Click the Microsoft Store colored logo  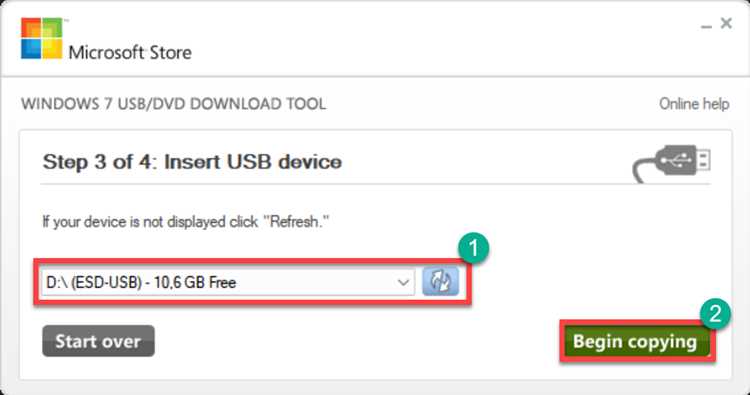[42, 38]
